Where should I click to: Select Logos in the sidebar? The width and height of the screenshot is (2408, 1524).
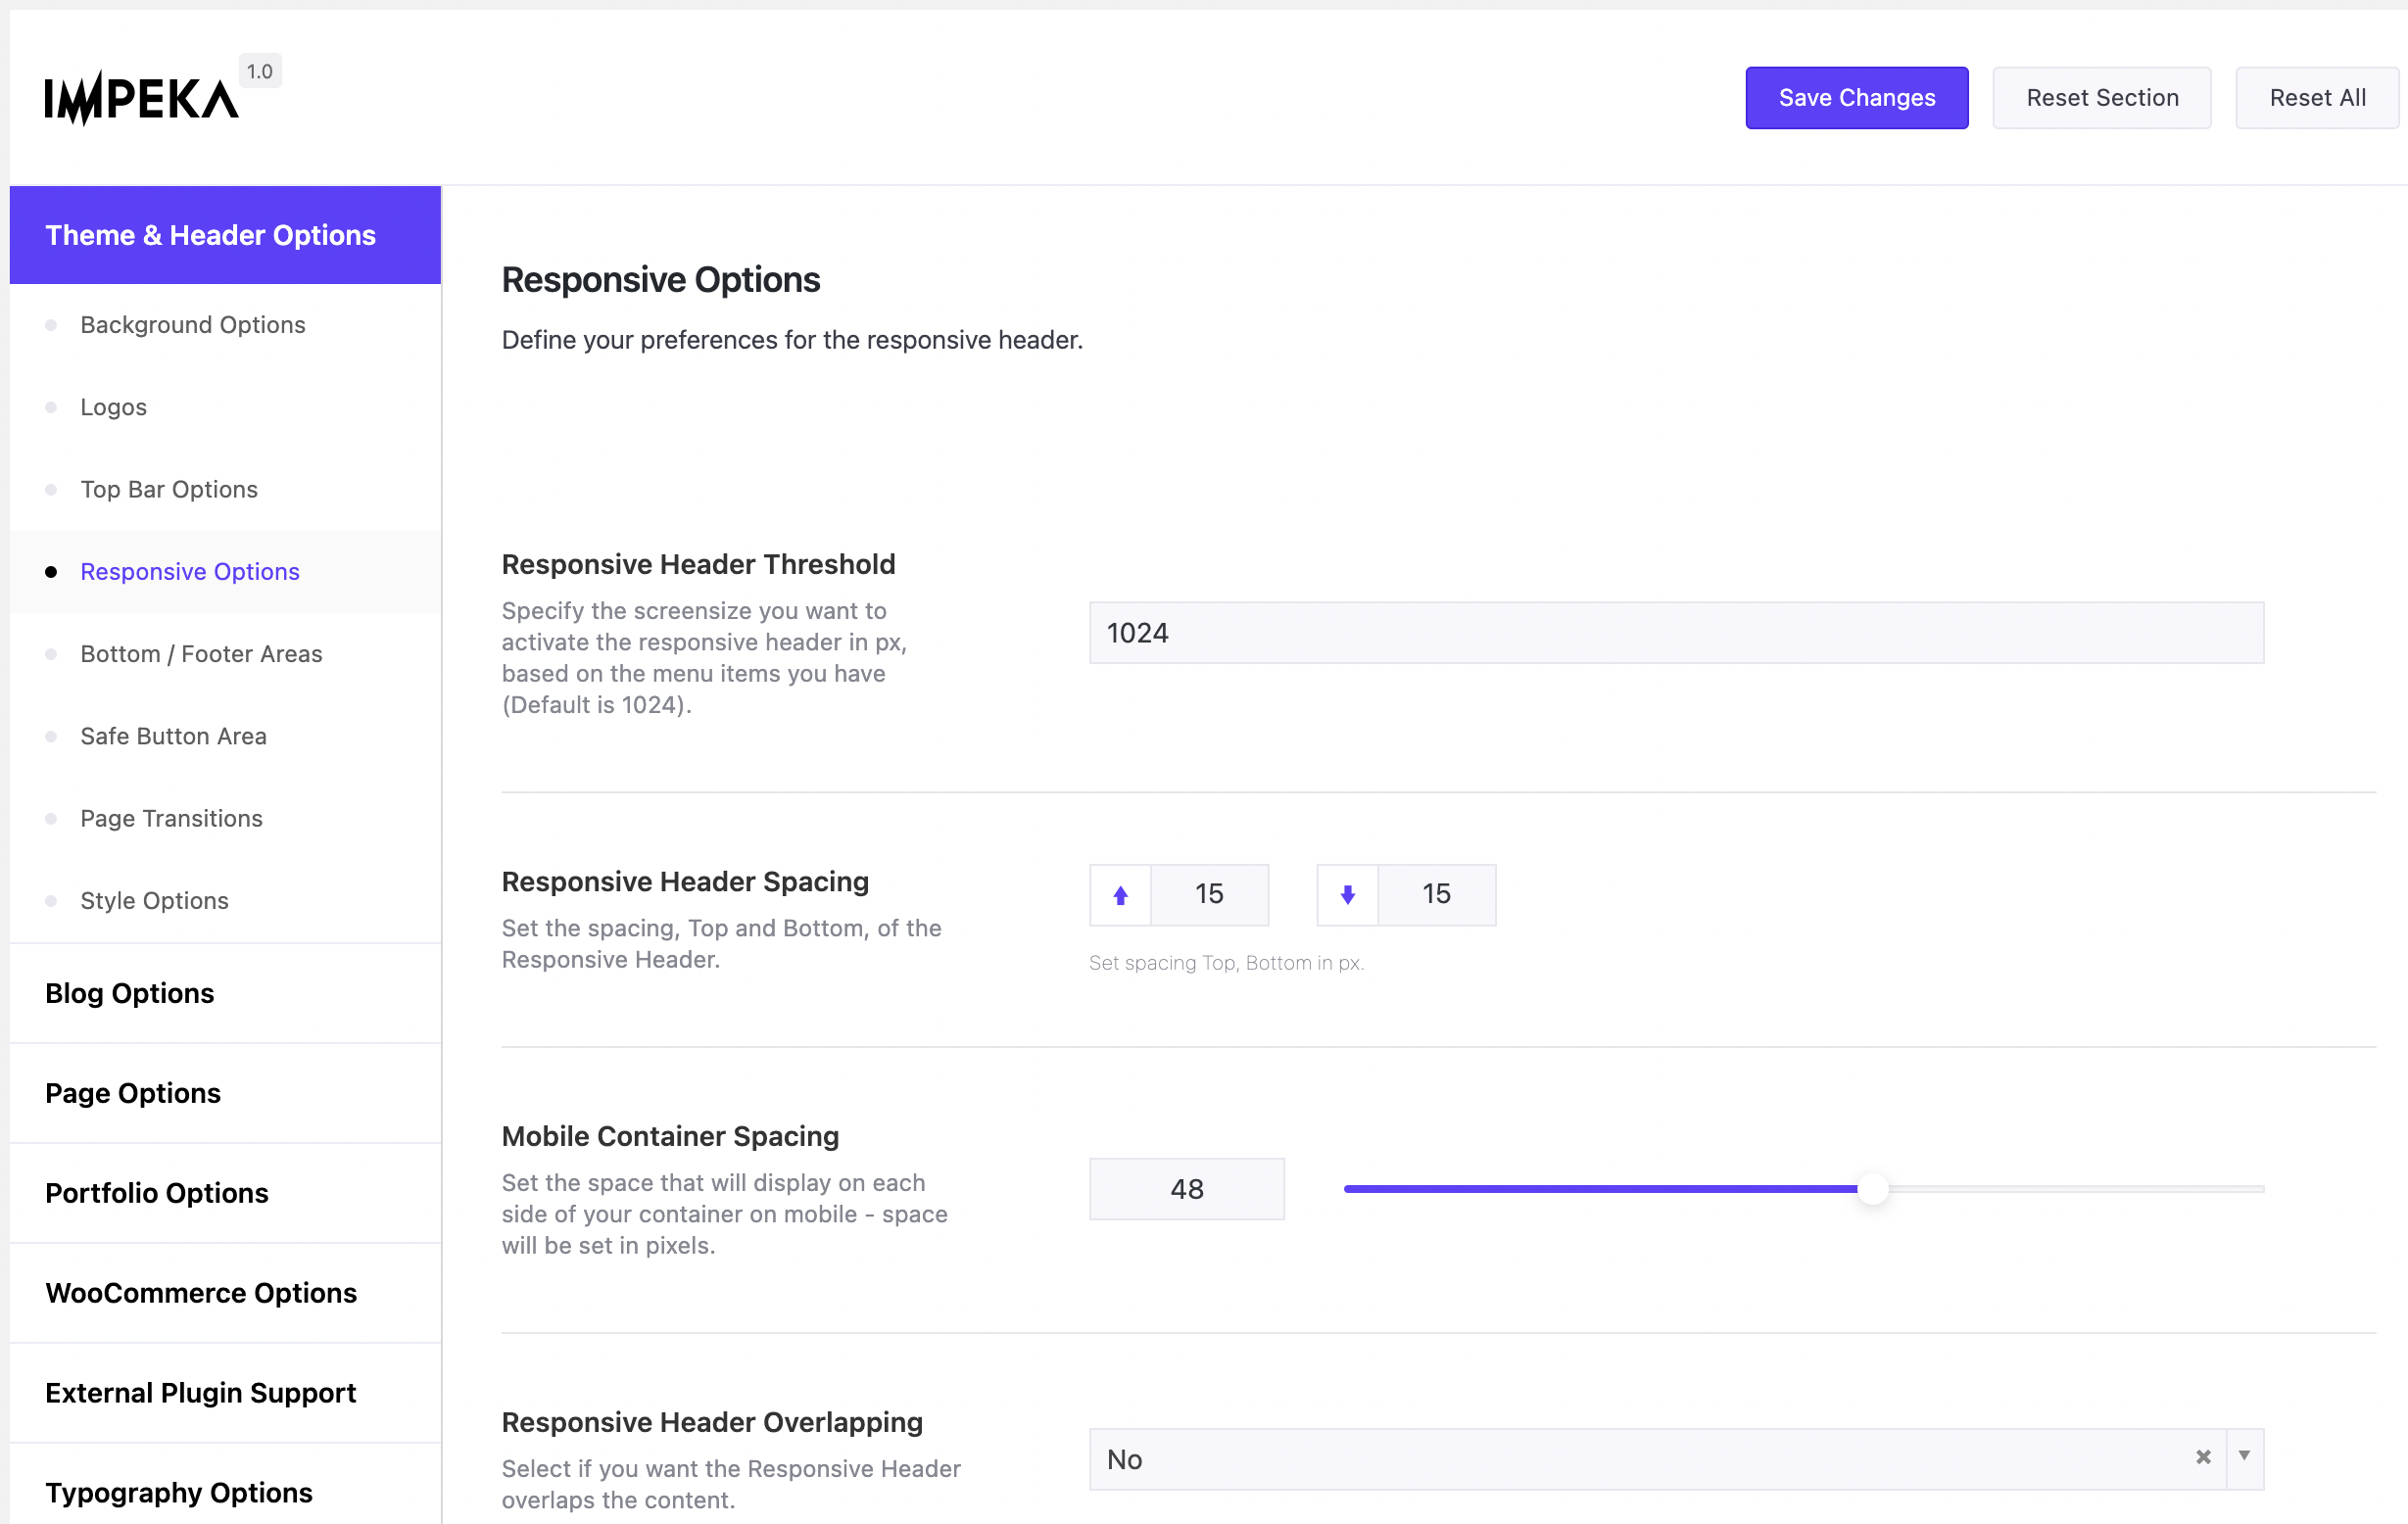pyautogui.click(x=112, y=407)
